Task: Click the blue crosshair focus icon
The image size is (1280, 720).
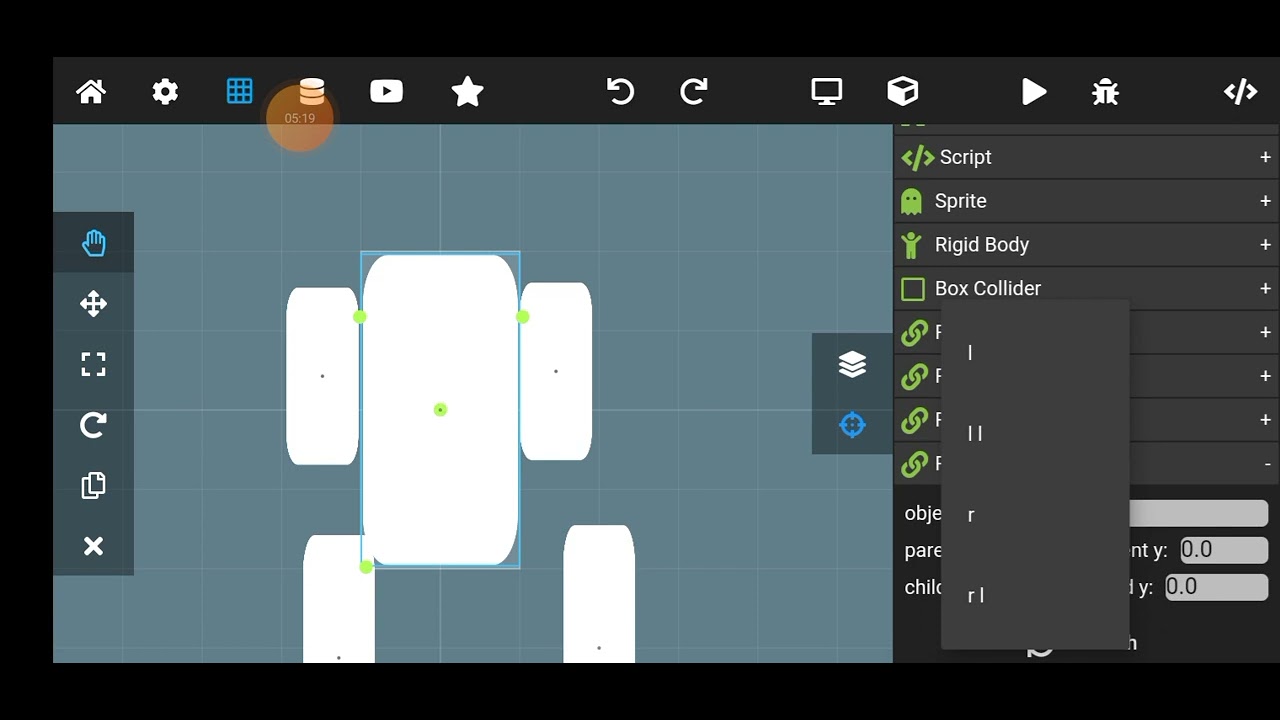Action: tap(852, 425)
